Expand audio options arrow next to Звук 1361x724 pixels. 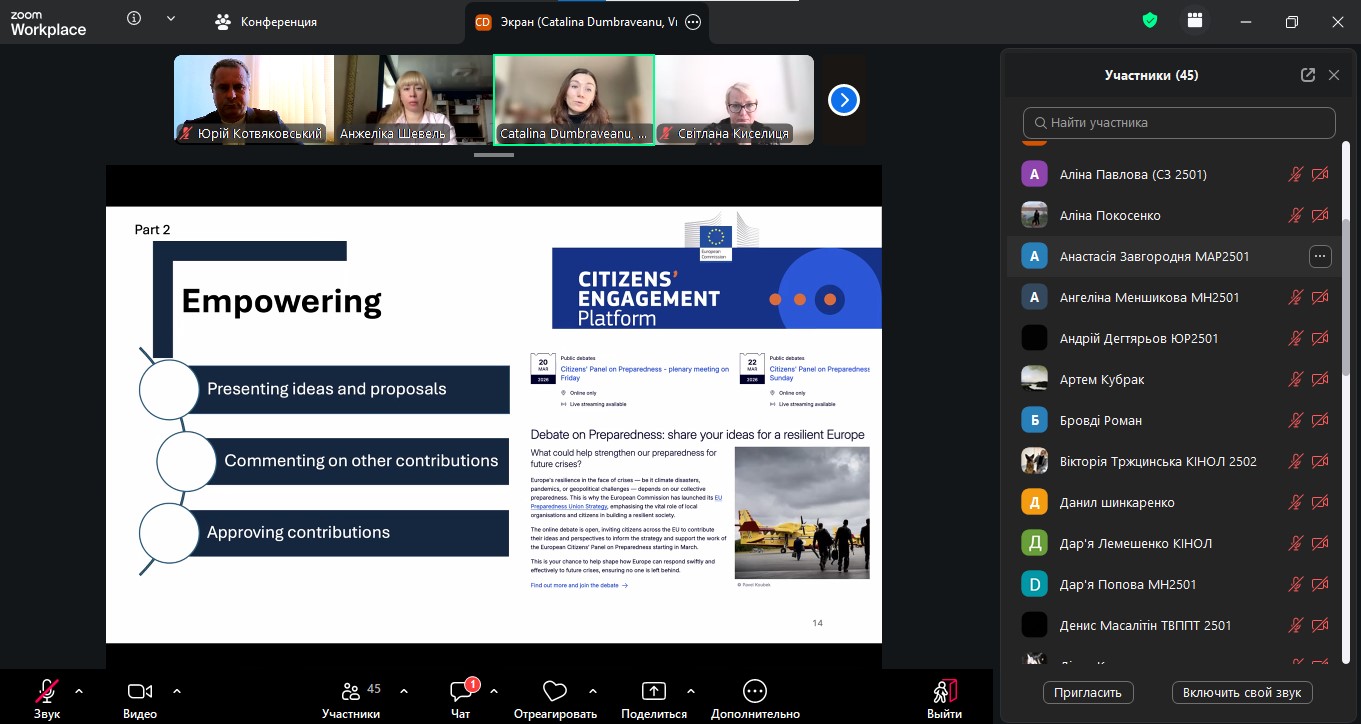[79, 690]
